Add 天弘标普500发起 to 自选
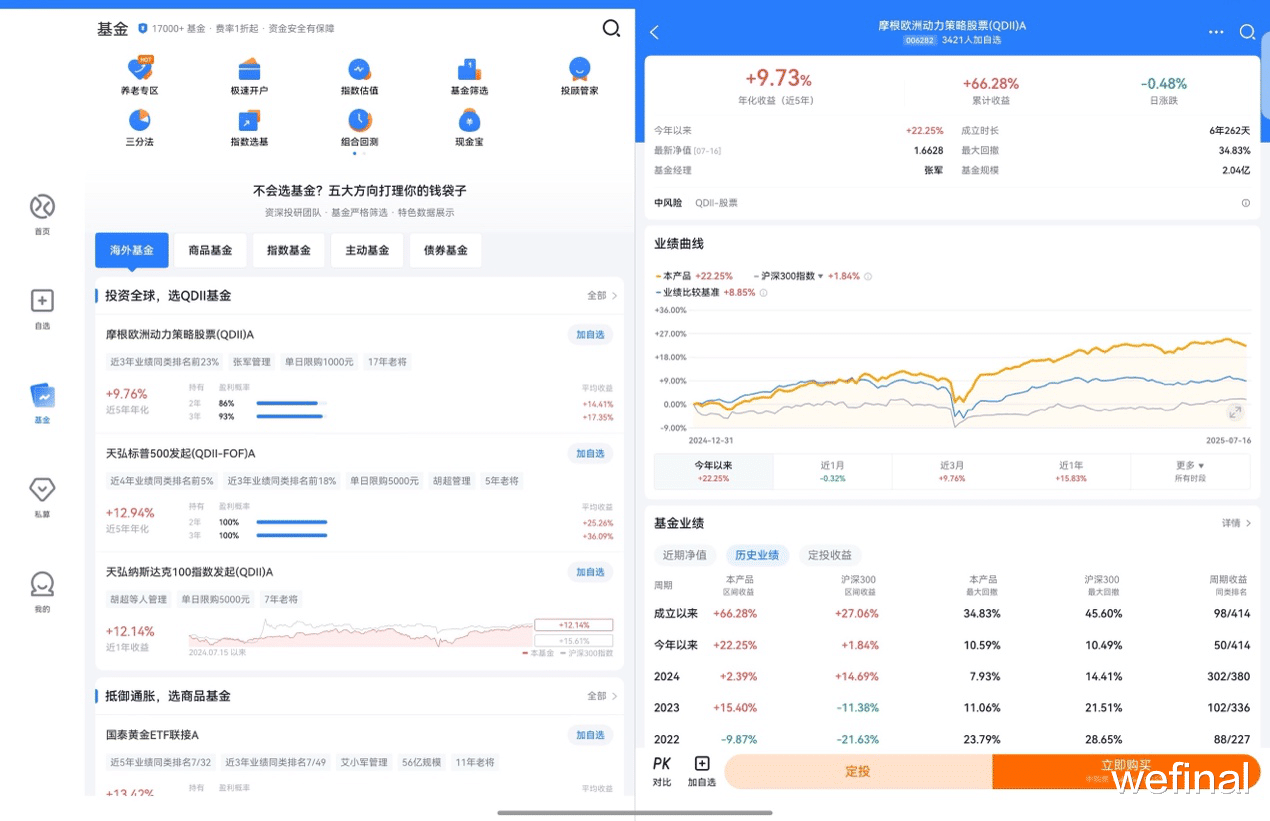1270x821 pixels. click(x=590, y=454)
